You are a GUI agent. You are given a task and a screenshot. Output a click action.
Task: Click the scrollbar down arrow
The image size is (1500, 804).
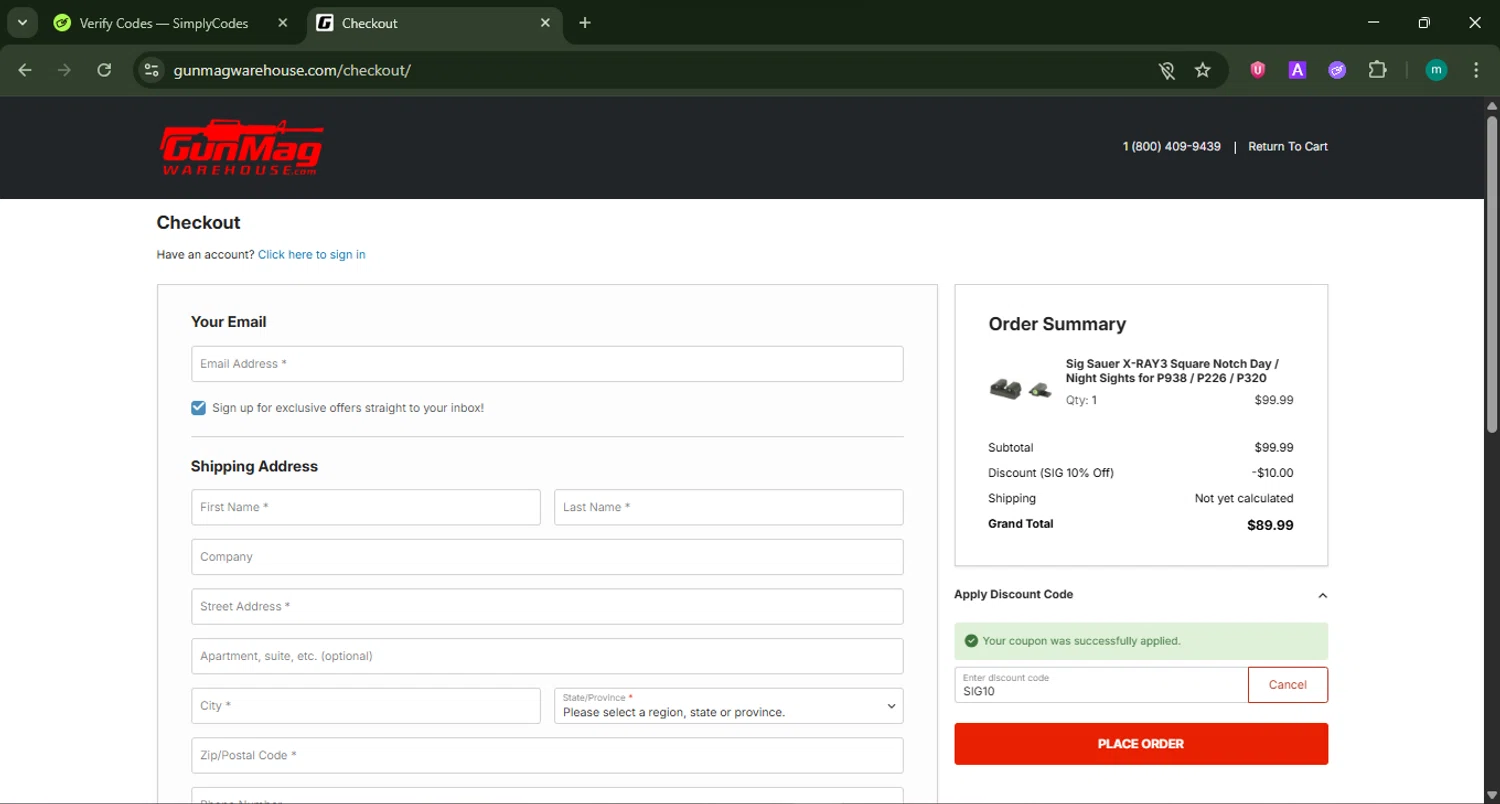[1492, 796]
